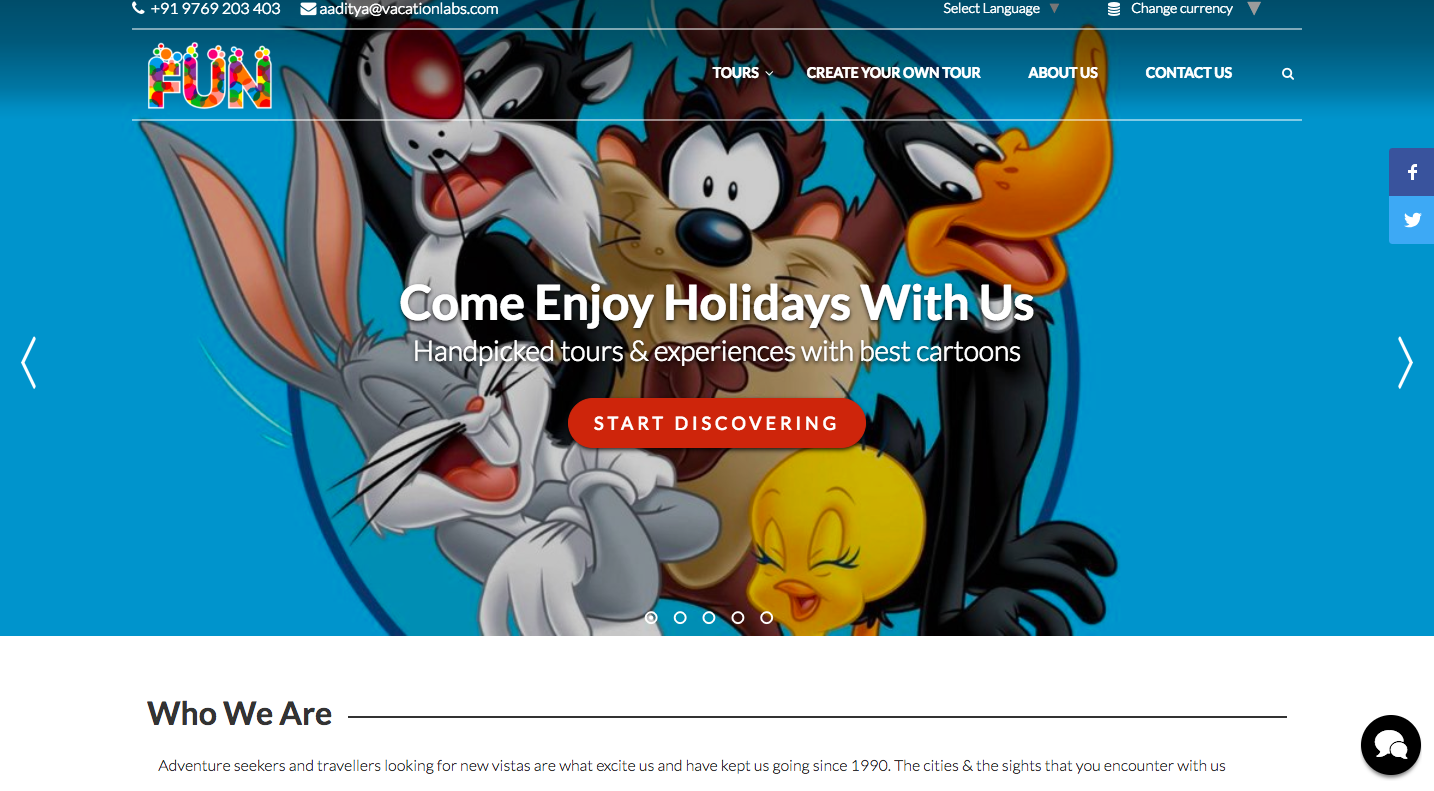The width and height of the screenshot is (1434, 791).
Task: Select the second carousel dot
Action: pos(680,618)
